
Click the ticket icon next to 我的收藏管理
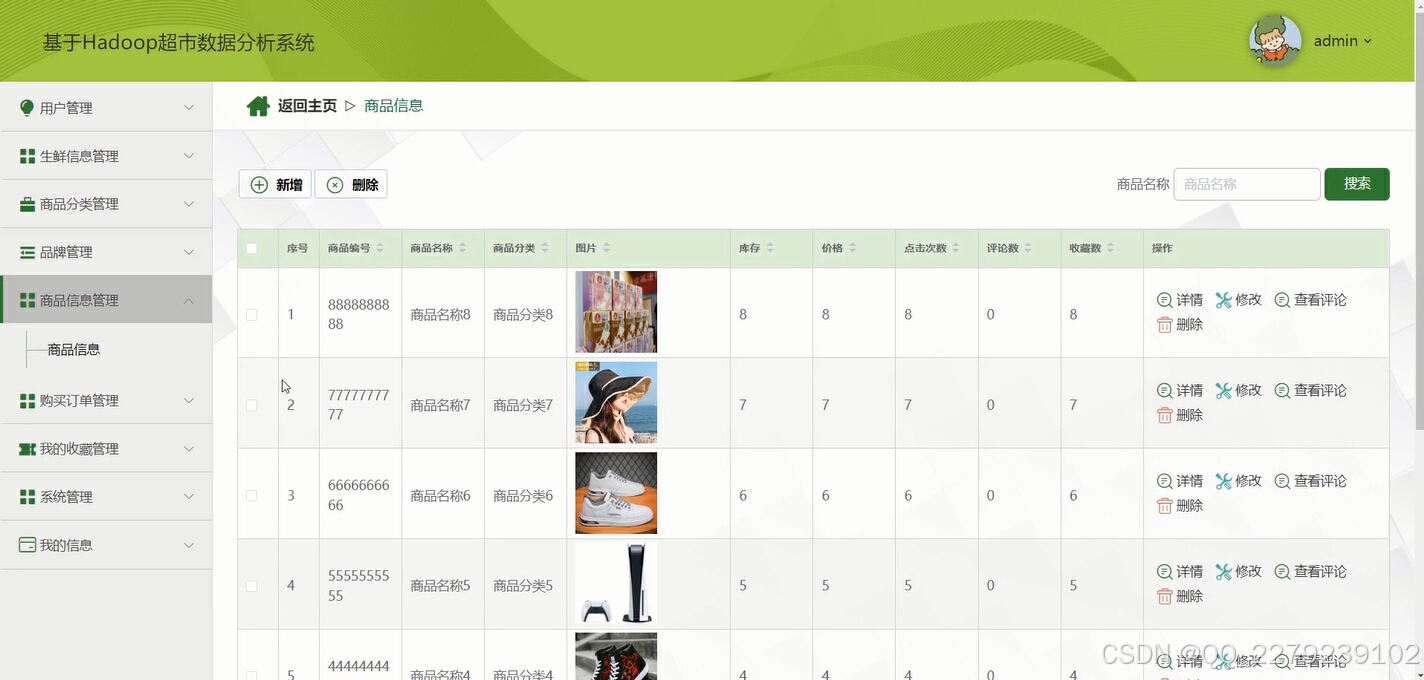point(27,449)
